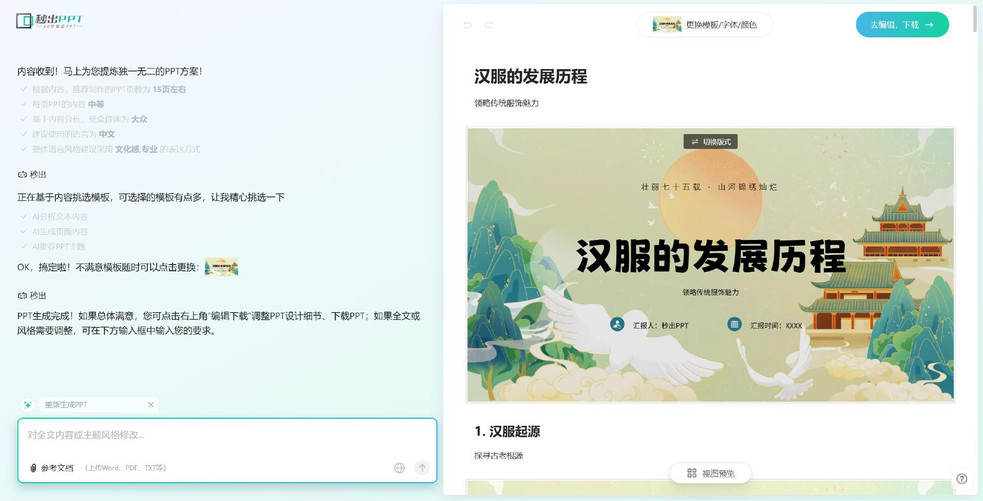The image size is (983, 501).
Task: Click 去编辑、下载 button
Action: point(902,25)
